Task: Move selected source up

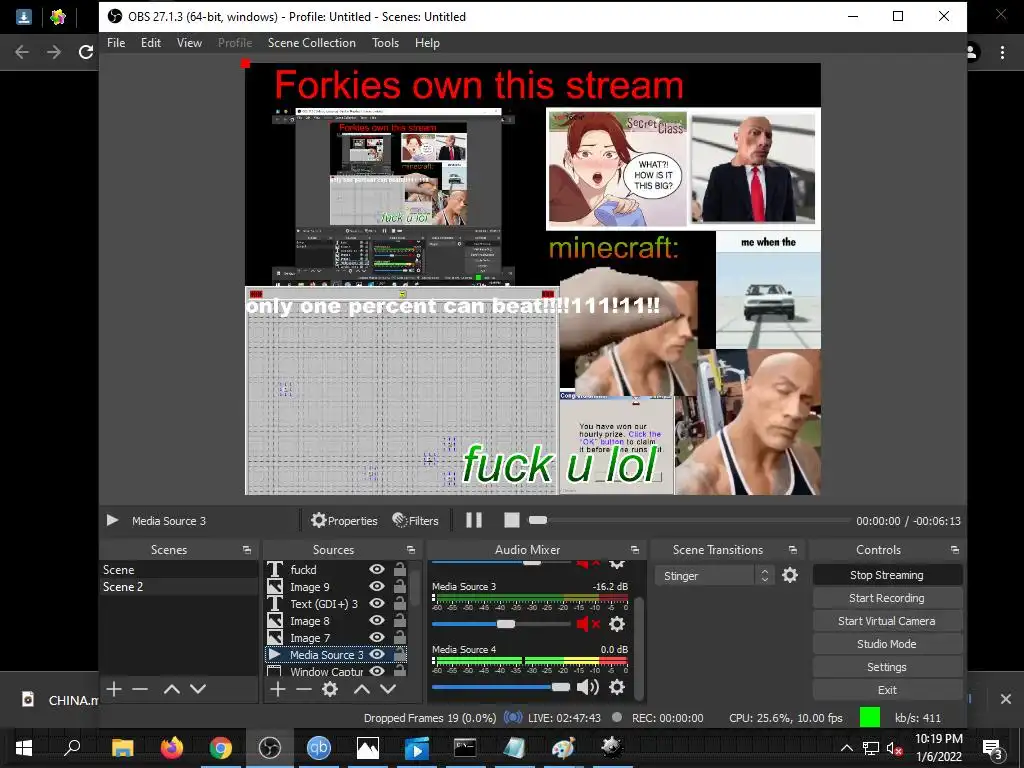Action: tap(362, 689)
